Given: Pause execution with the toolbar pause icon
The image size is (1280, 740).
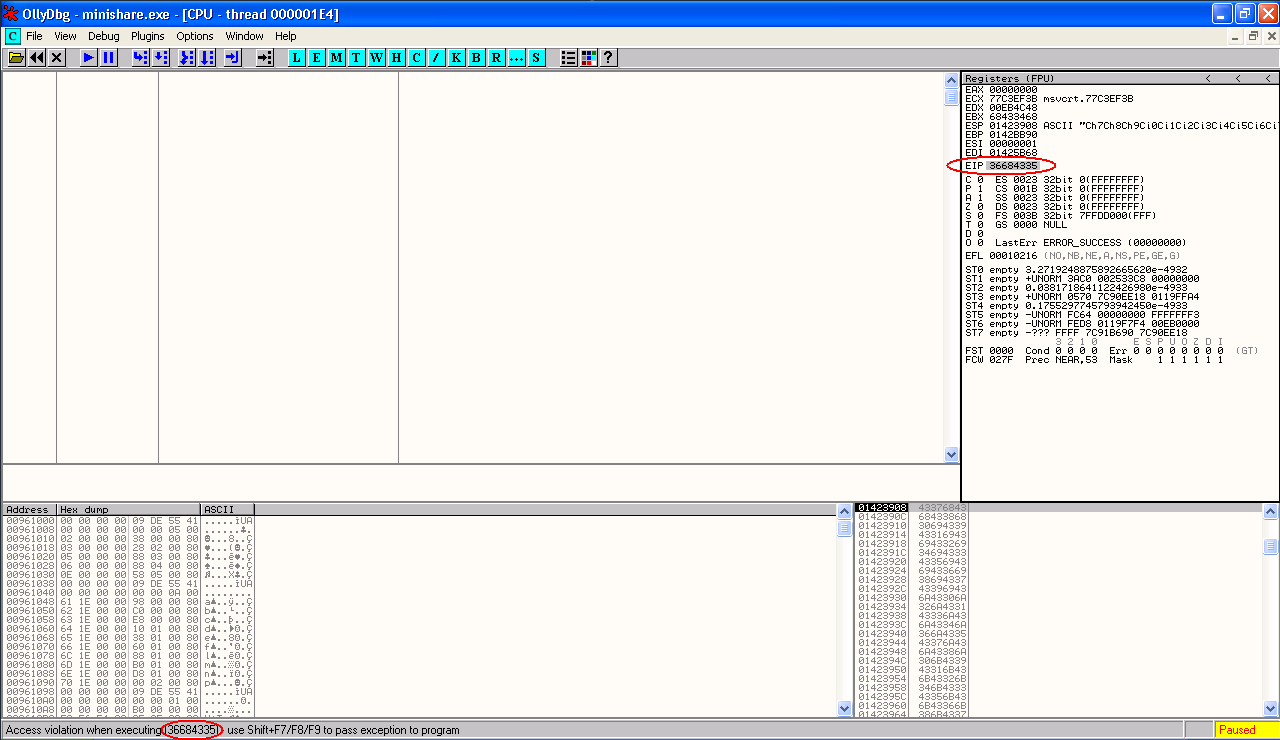Looking at the screenshot, I should point(109,58).
